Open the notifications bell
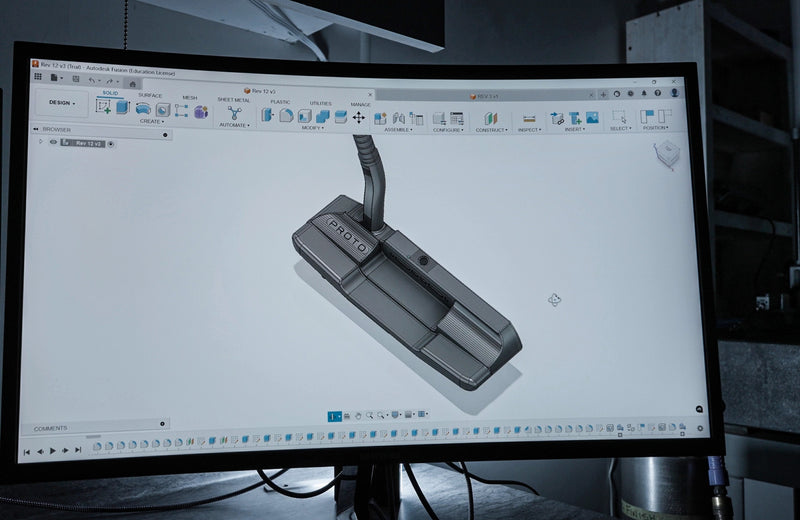800x520 pixels. 644,93
